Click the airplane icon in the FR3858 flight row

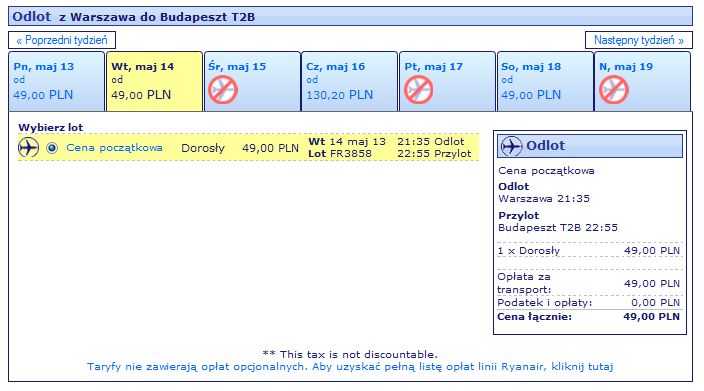click(28, 148)
